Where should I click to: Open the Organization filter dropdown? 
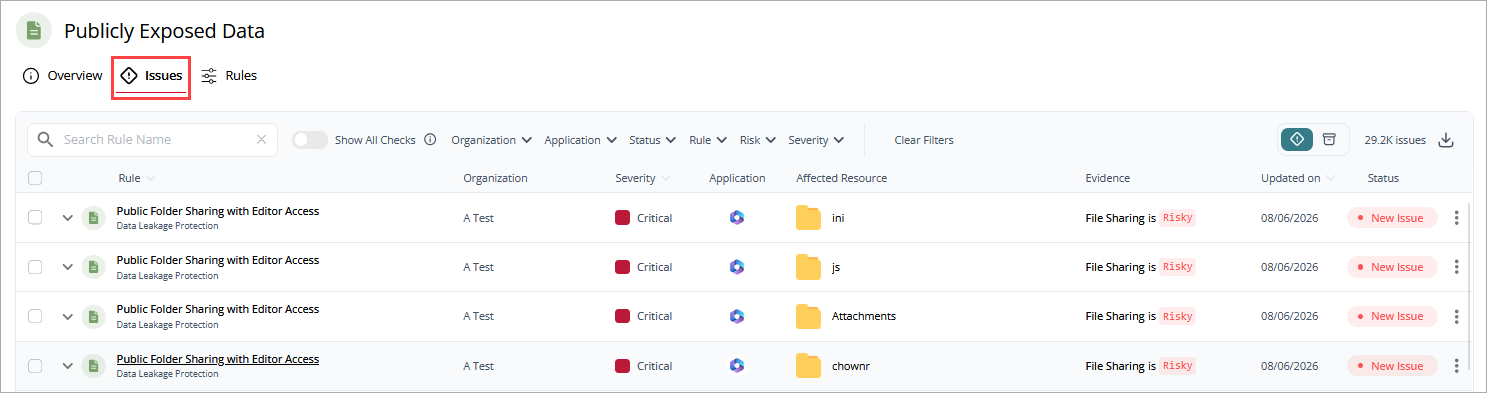(x=491, y=140)
